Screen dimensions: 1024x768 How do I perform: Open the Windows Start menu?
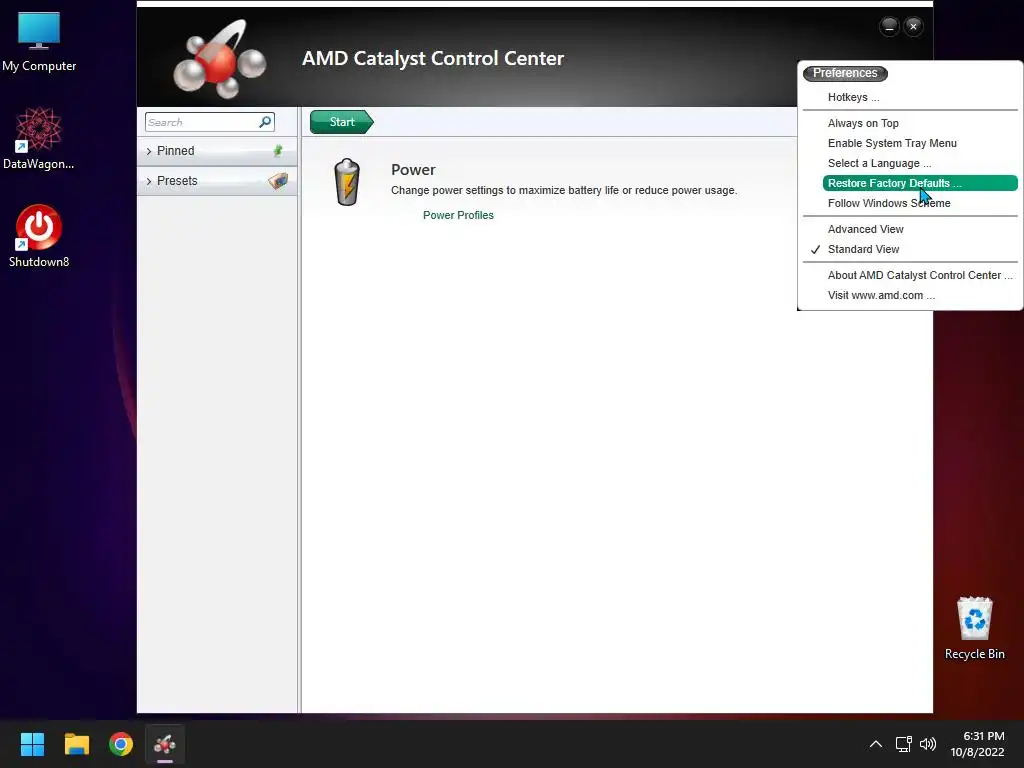[32, 744]
